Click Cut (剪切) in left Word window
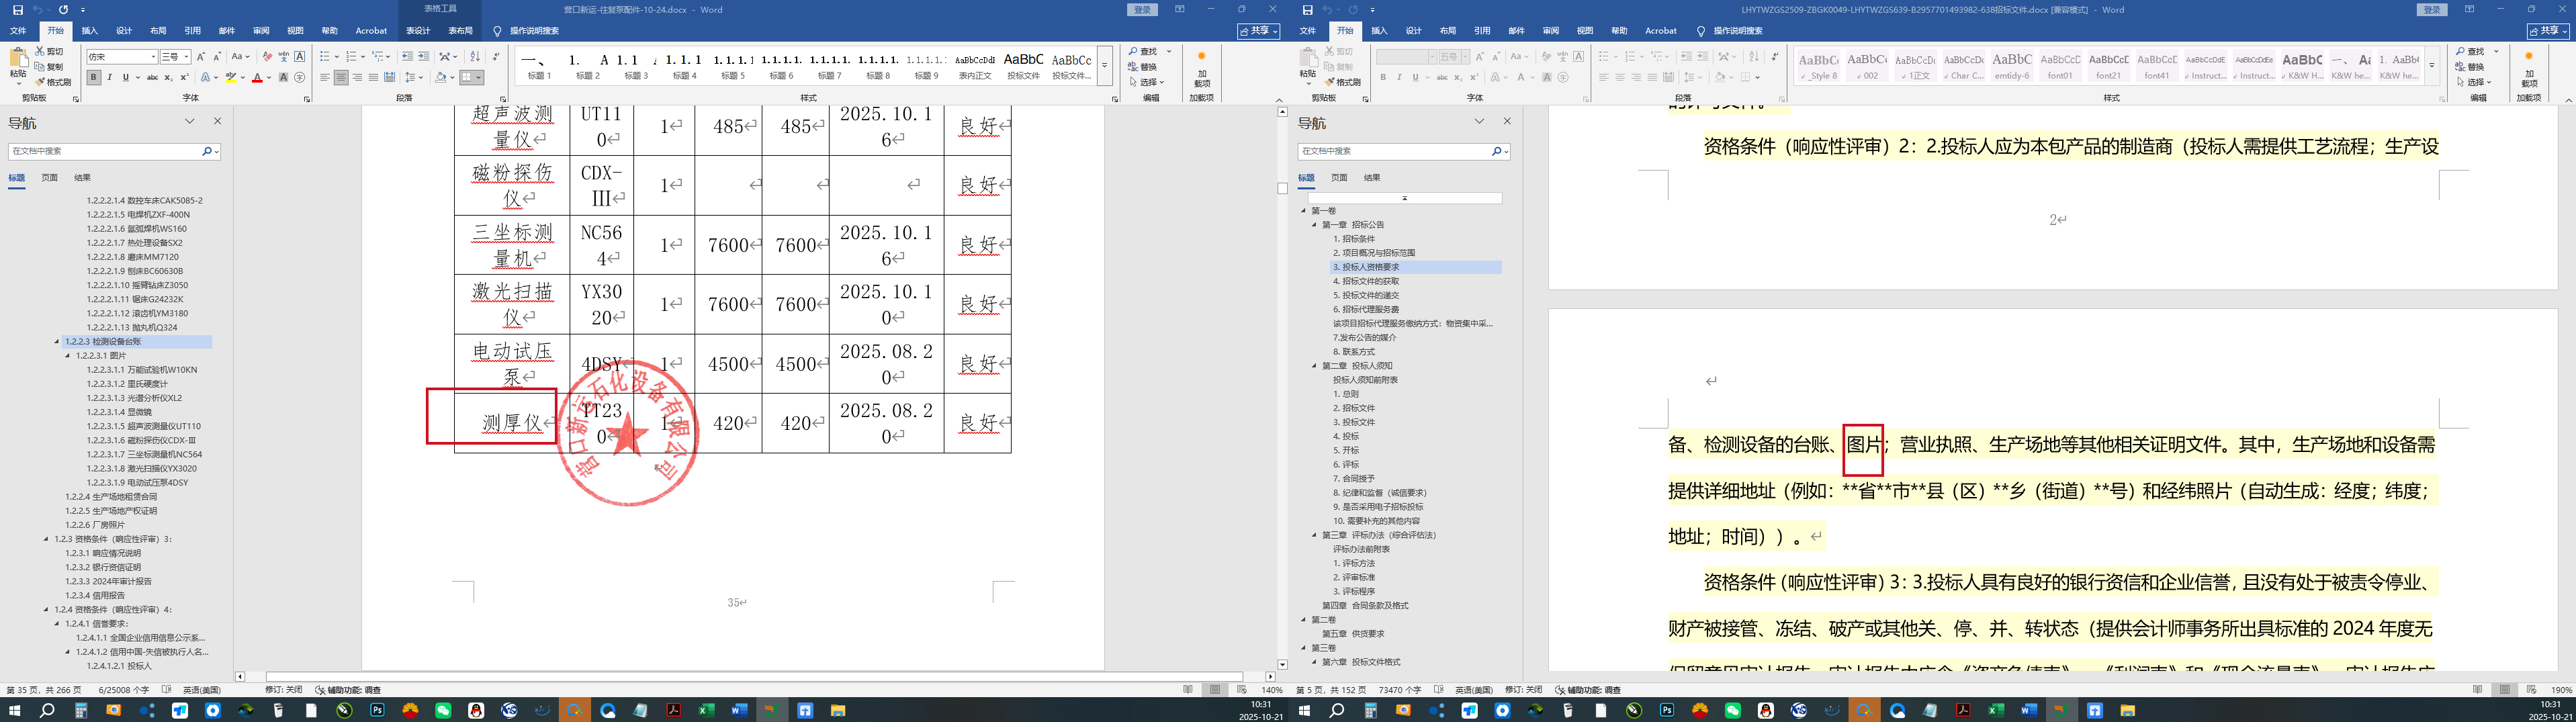The height and width of the screenshot is (722, 2576). pos(49,51)
